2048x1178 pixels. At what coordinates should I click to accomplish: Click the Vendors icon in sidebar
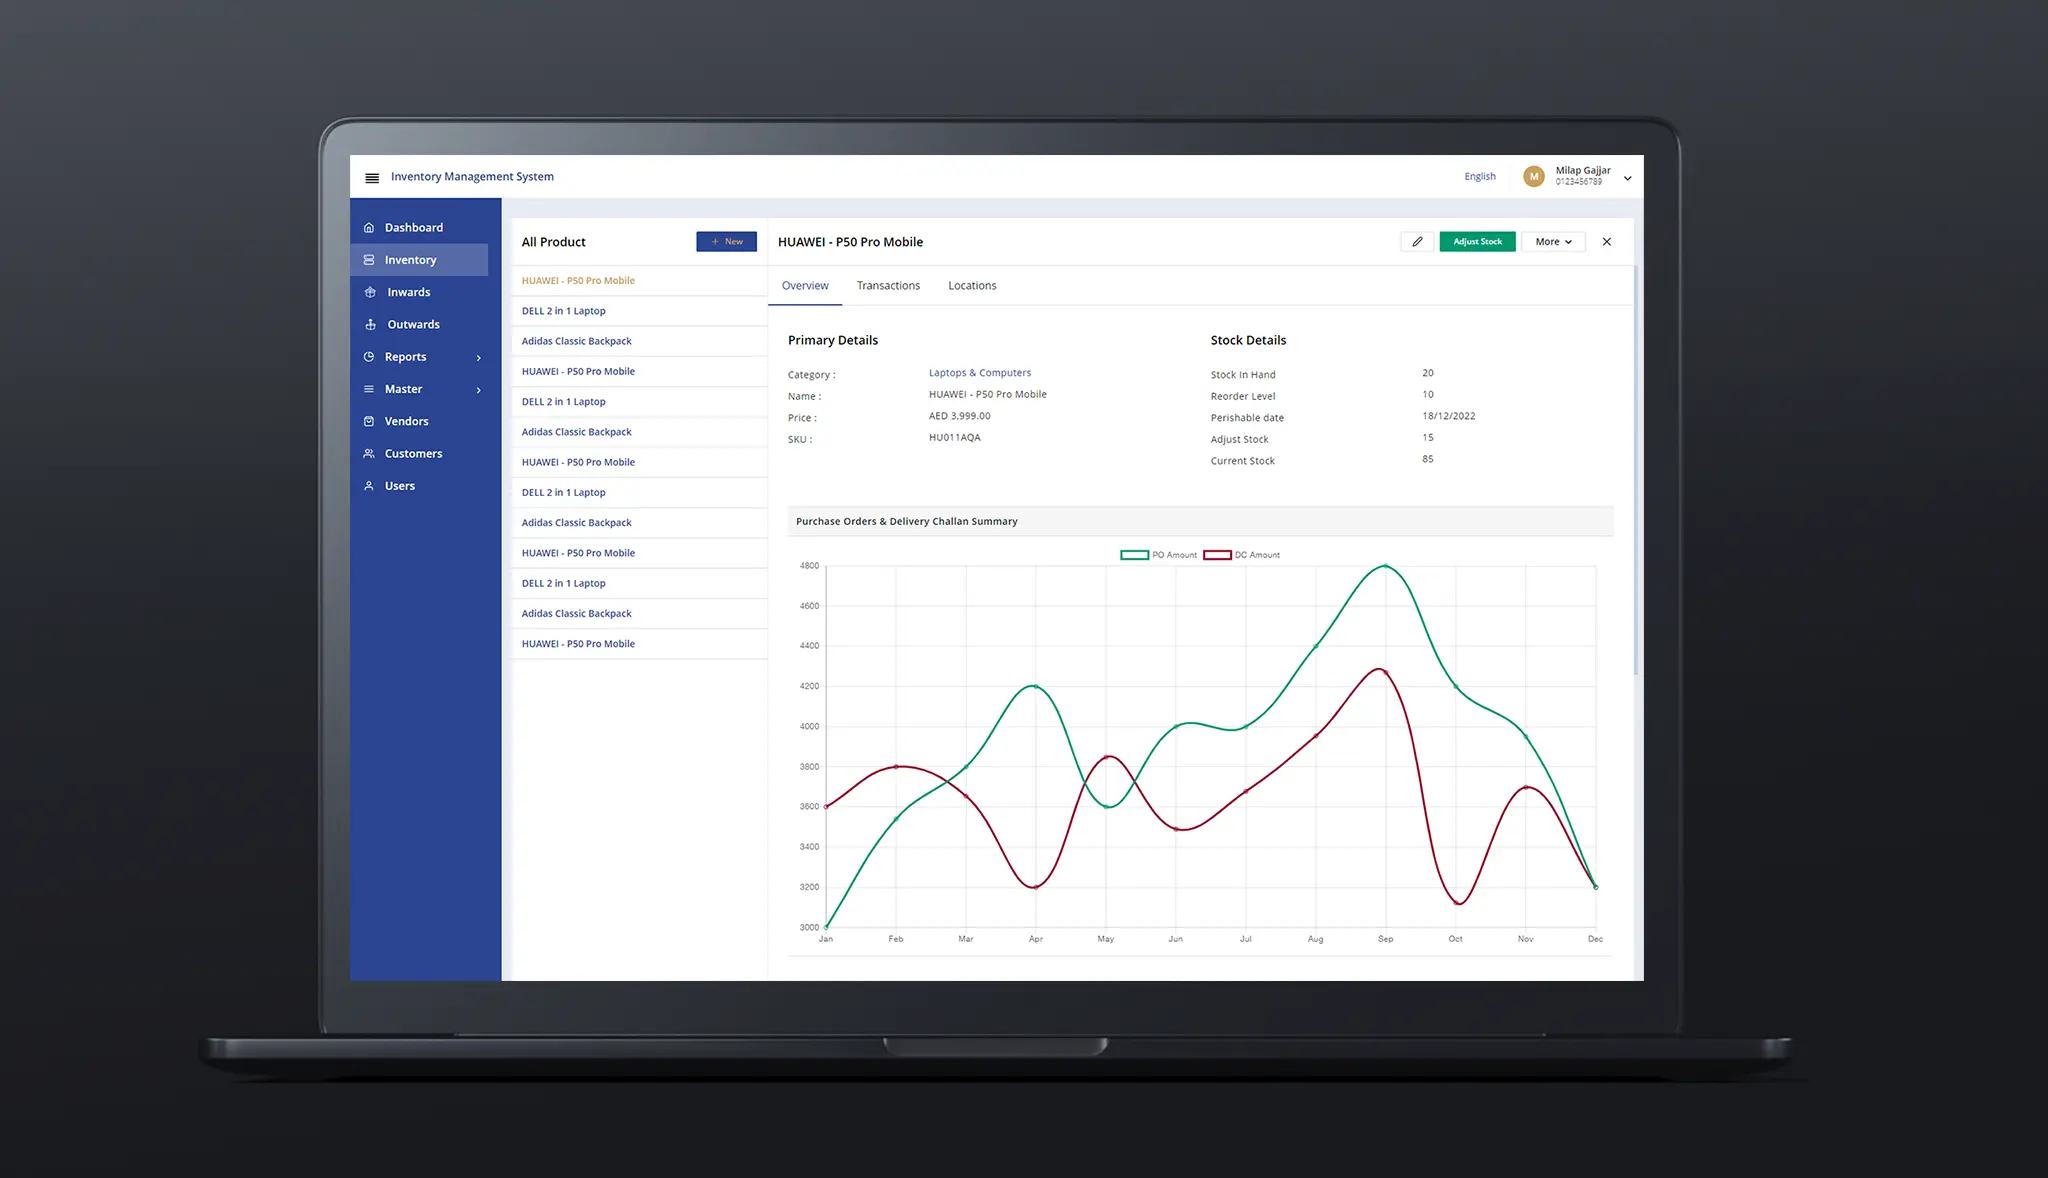(x=370, y=421)
